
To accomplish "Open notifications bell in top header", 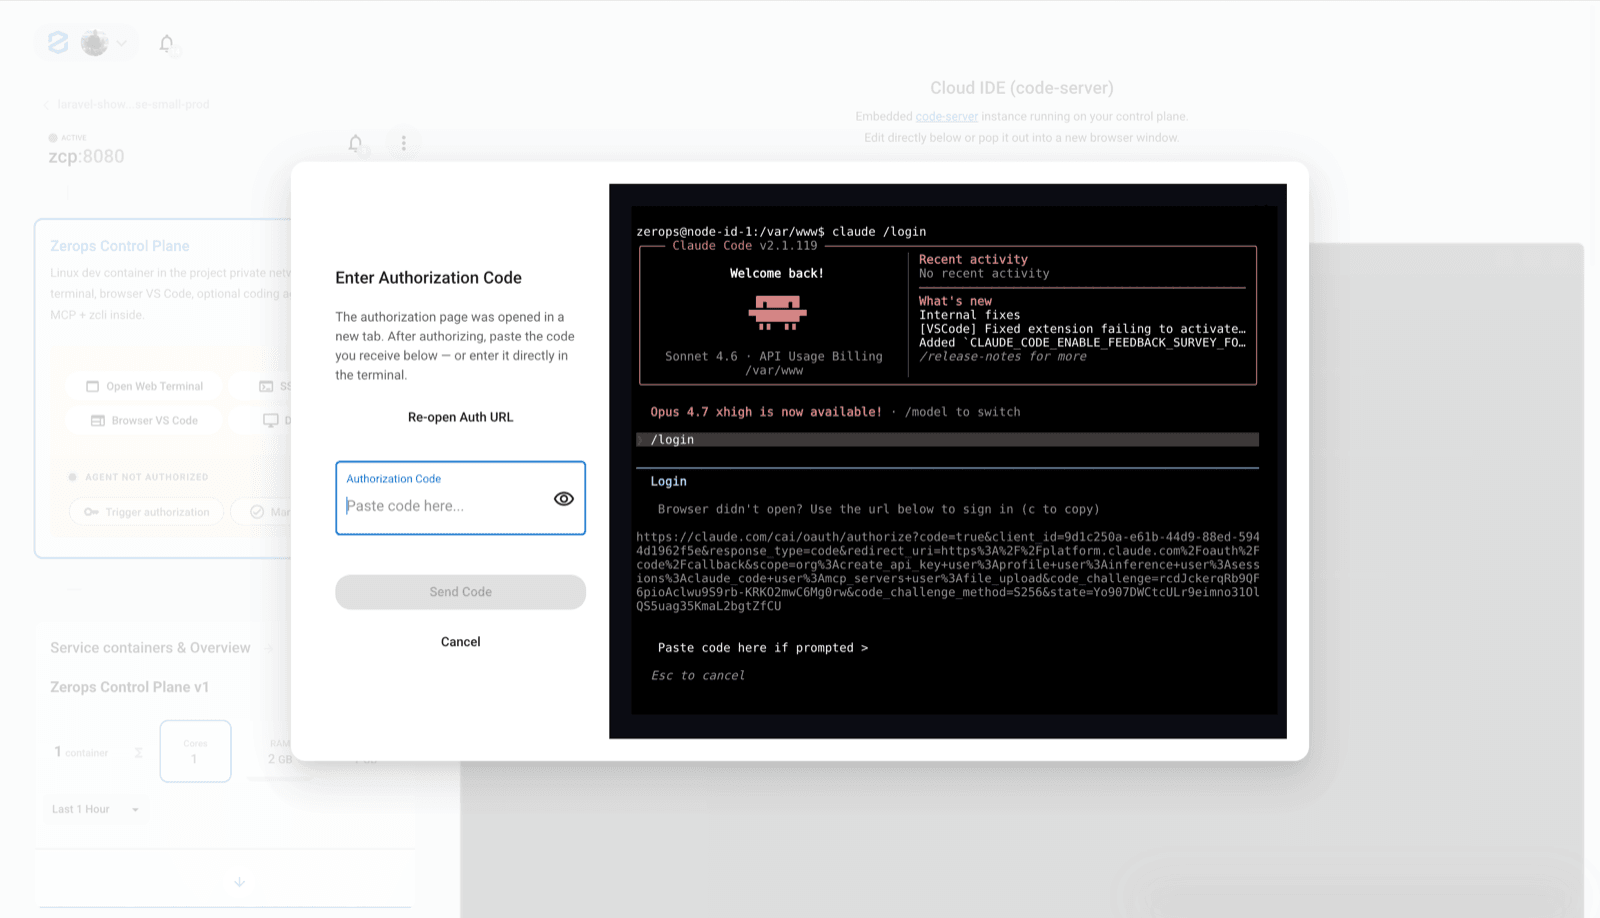I will 167,43.
